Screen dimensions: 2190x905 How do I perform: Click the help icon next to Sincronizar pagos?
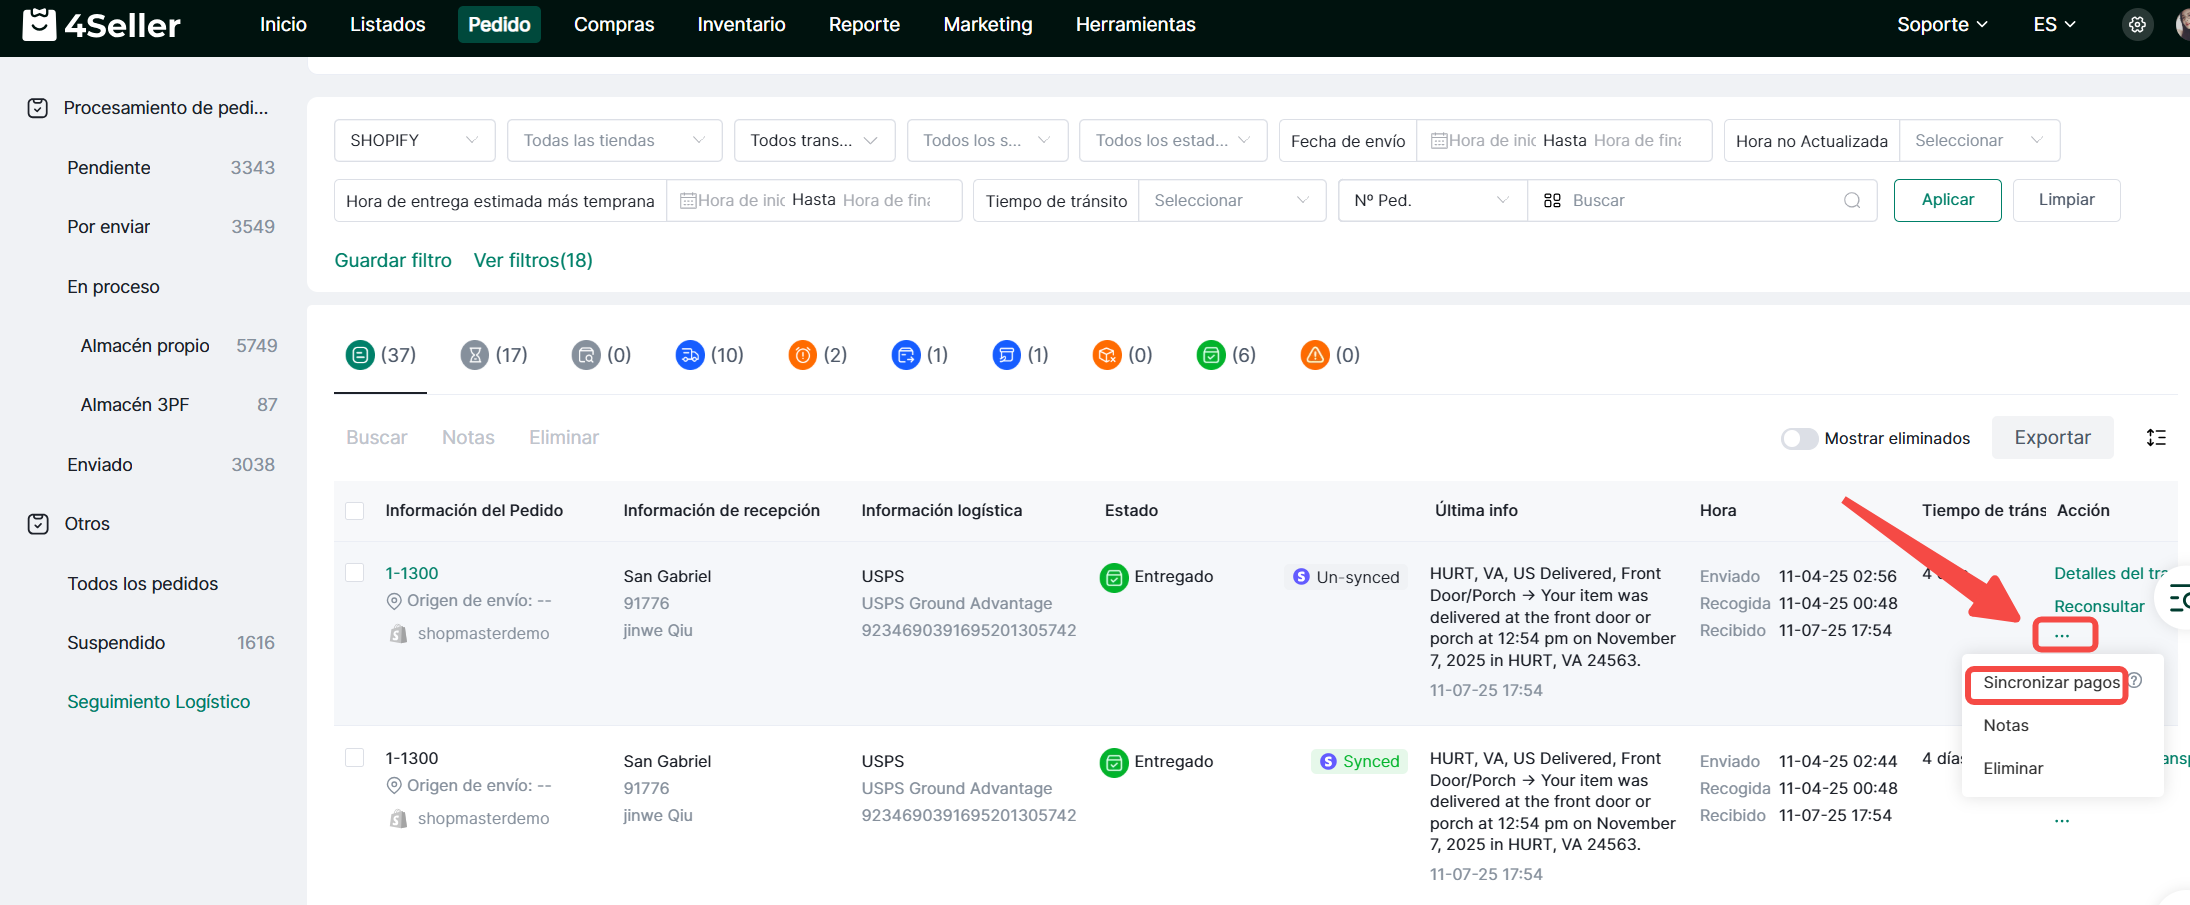2135,681
